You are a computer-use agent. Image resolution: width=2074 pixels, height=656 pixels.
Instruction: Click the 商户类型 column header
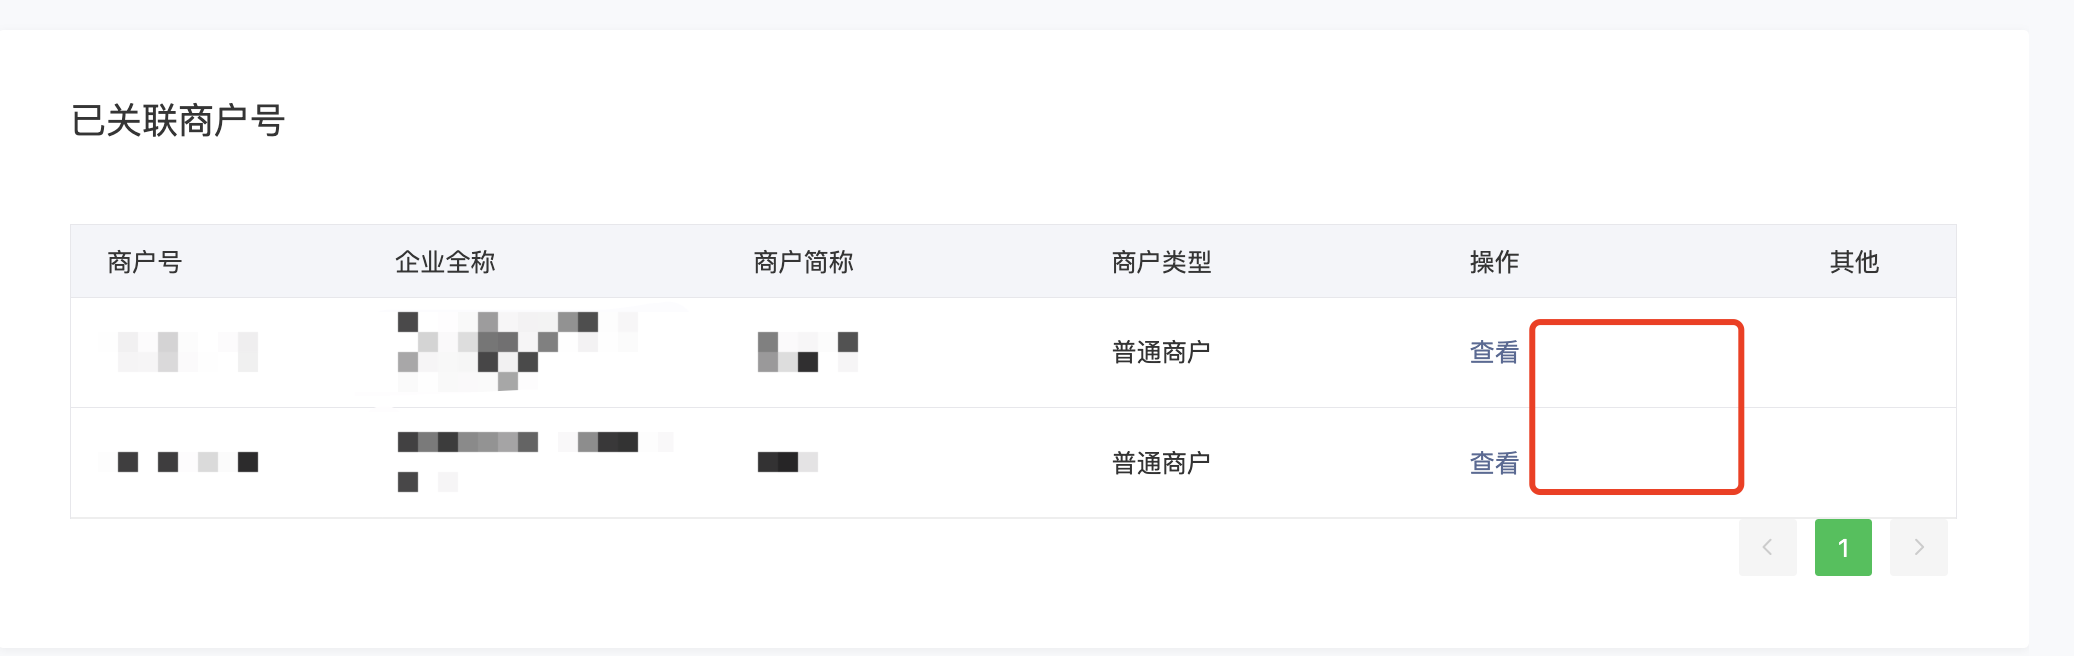click(1161, 262)
